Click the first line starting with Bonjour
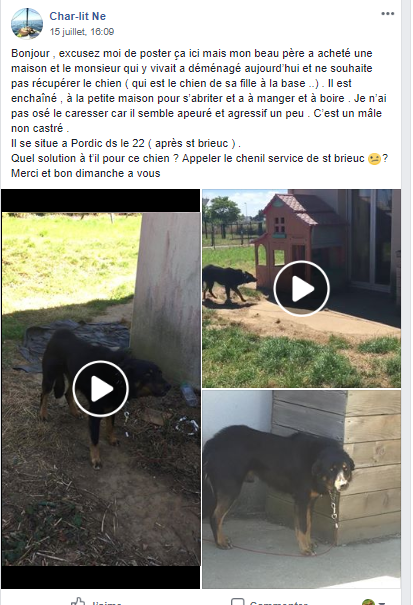The image size is (413, 605). coord(192,53)
